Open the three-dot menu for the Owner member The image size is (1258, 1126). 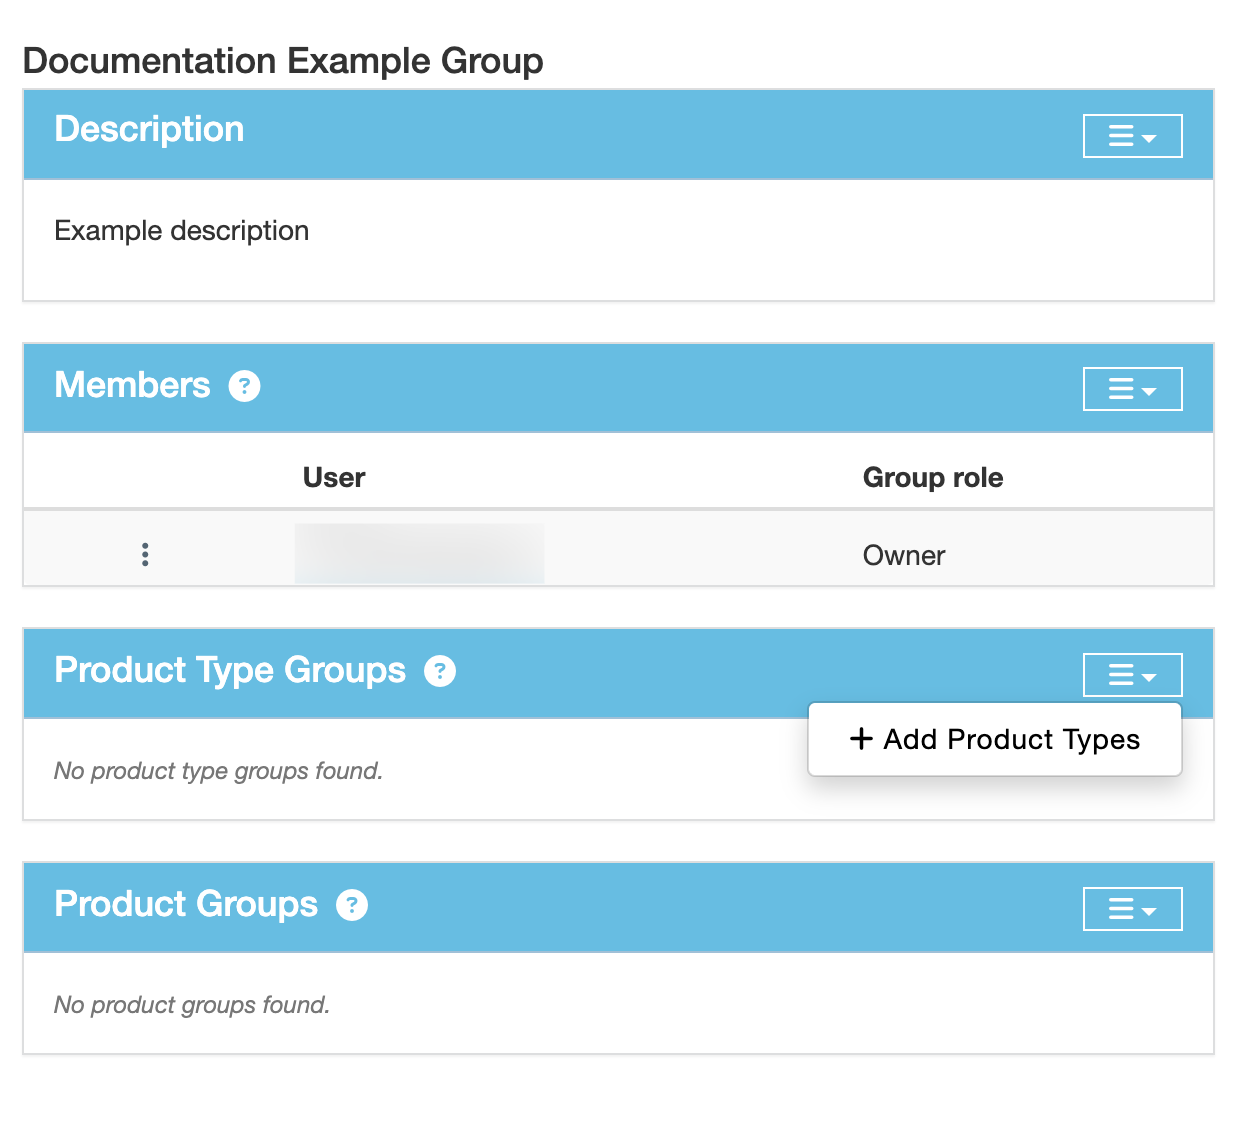pyautogui.click(x=145, y=555)
